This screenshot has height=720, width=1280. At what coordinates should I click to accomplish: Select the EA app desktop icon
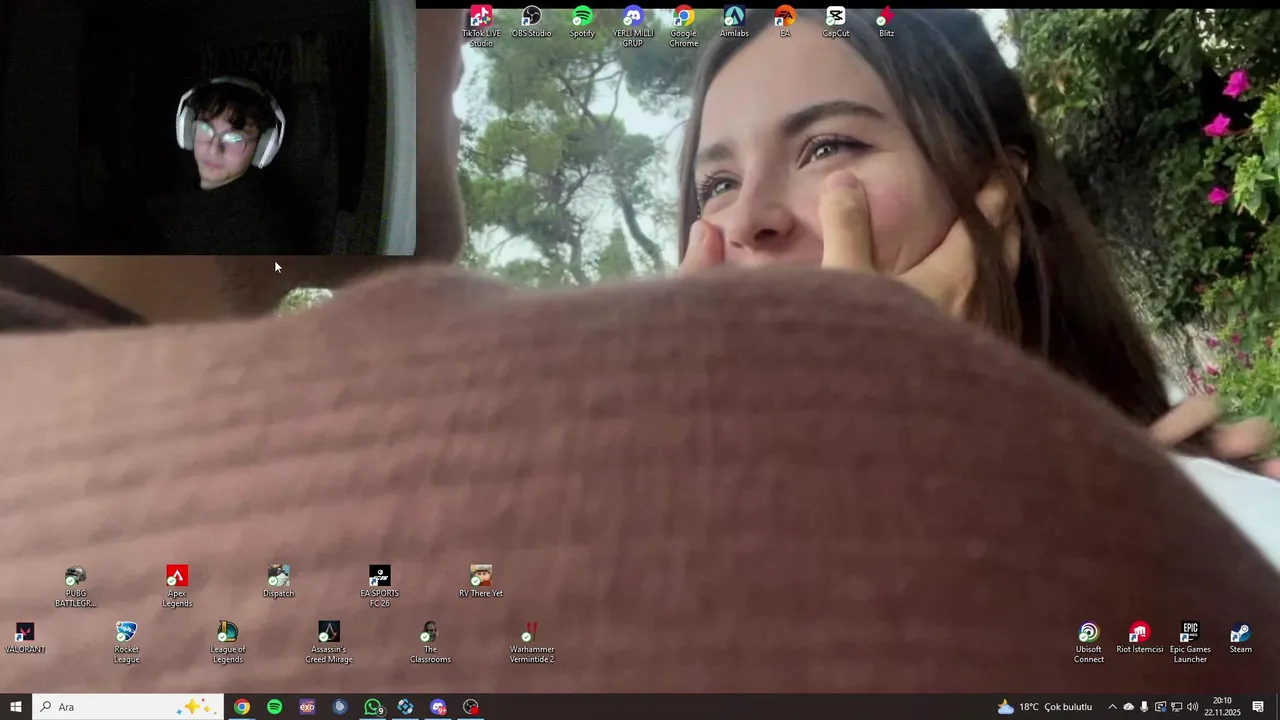(785, 22)
